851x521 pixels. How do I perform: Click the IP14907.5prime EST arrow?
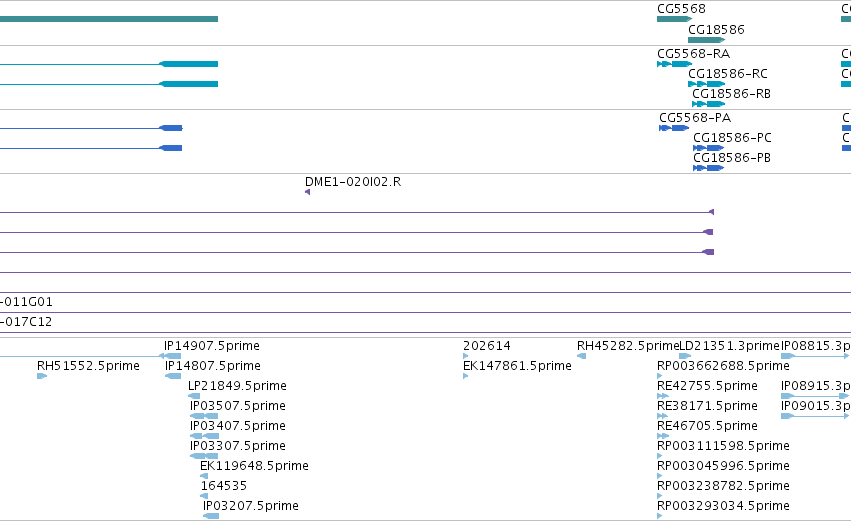(170, 356)
